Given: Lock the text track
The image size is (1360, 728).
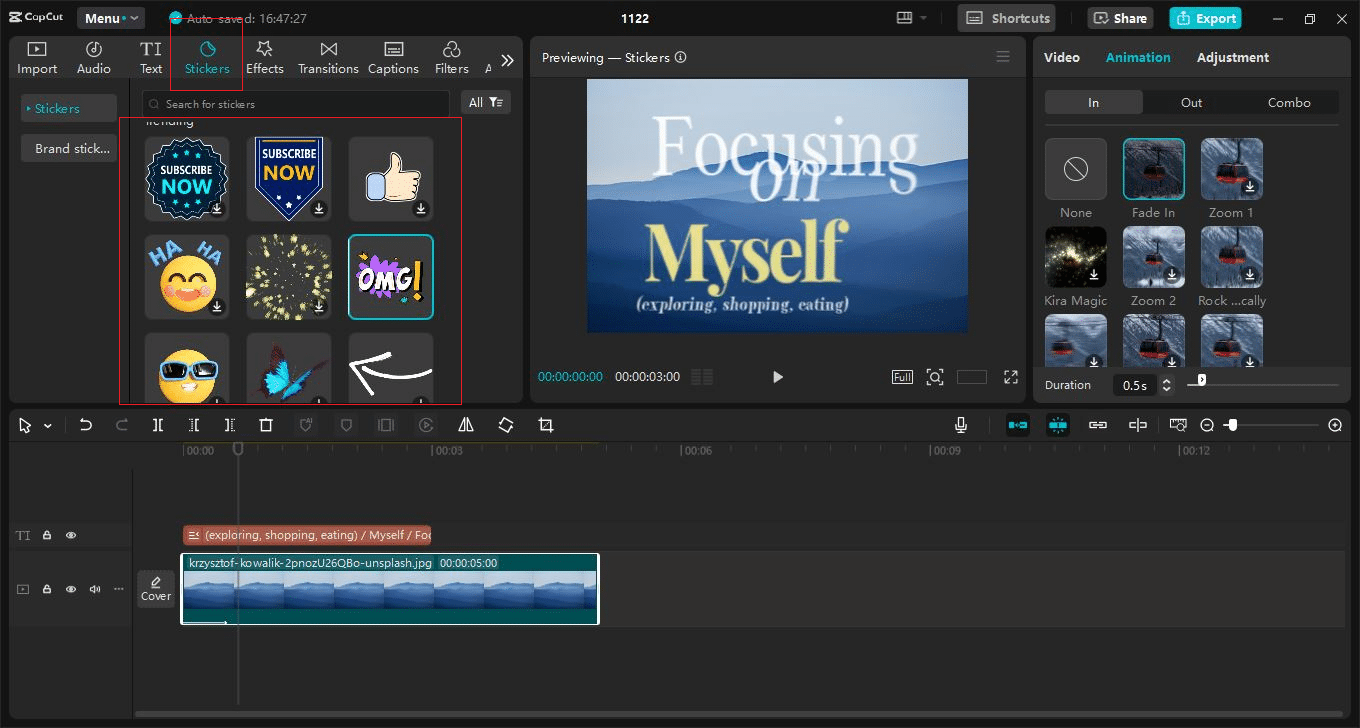Looking at the screenshot, I should click(x=47, y=535).
